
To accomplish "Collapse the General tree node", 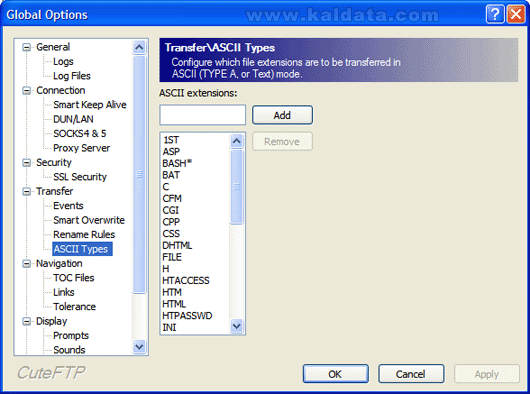I will coord(26,47).
